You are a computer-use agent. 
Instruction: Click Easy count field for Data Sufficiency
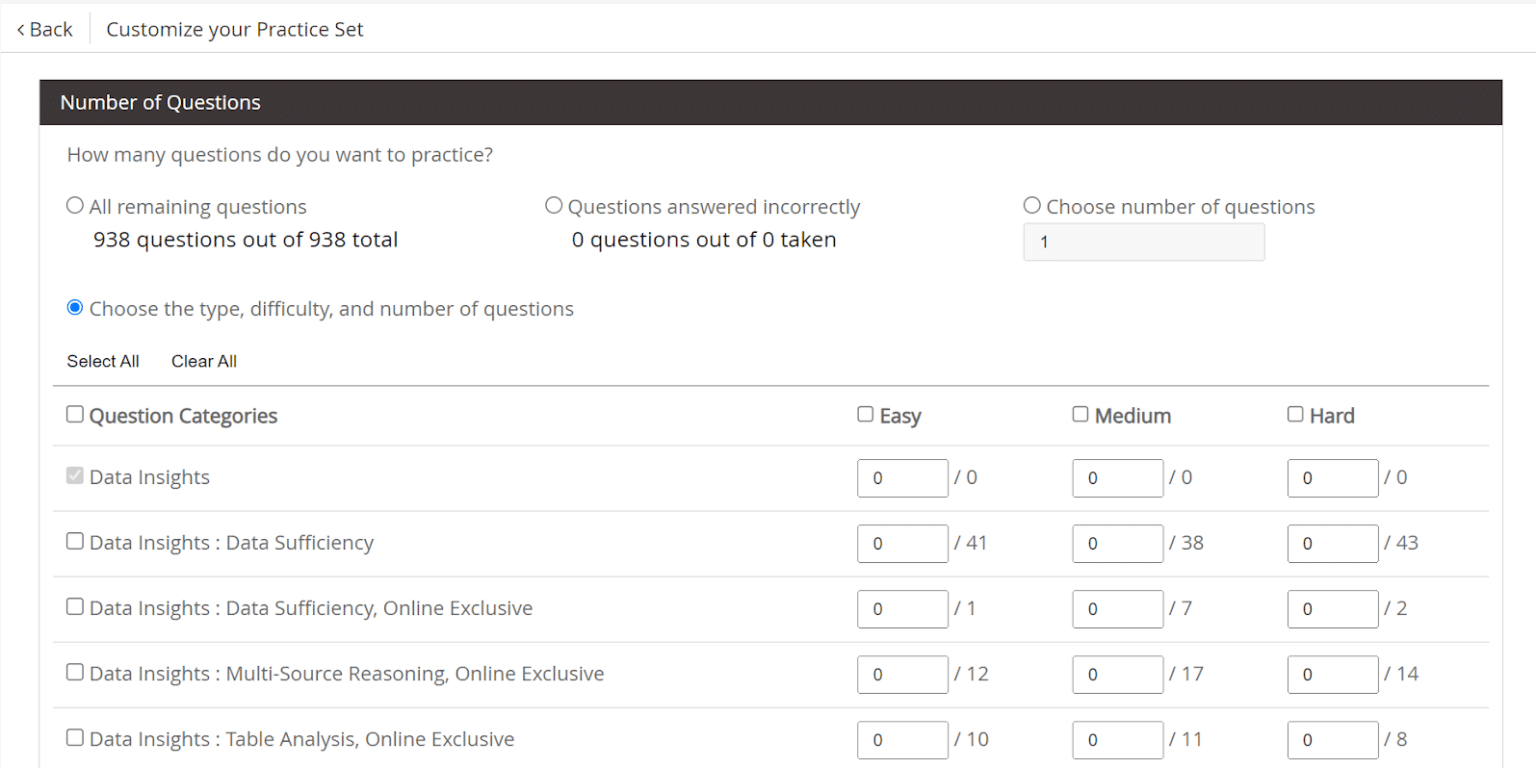click(902, 544)
